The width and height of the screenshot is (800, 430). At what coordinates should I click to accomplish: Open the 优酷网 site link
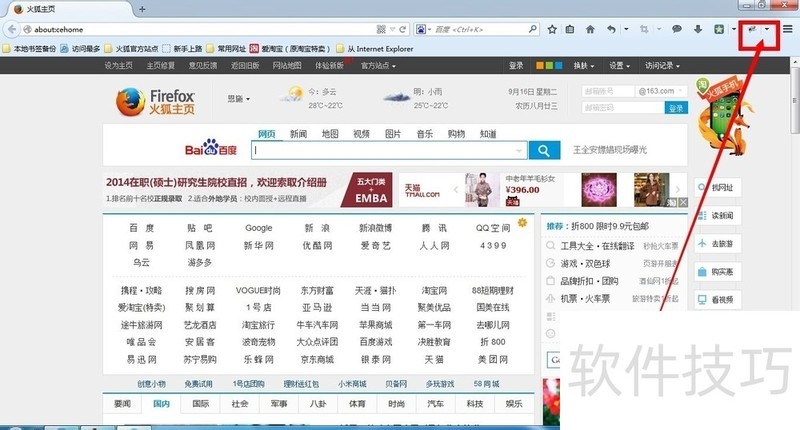(317, 245)
